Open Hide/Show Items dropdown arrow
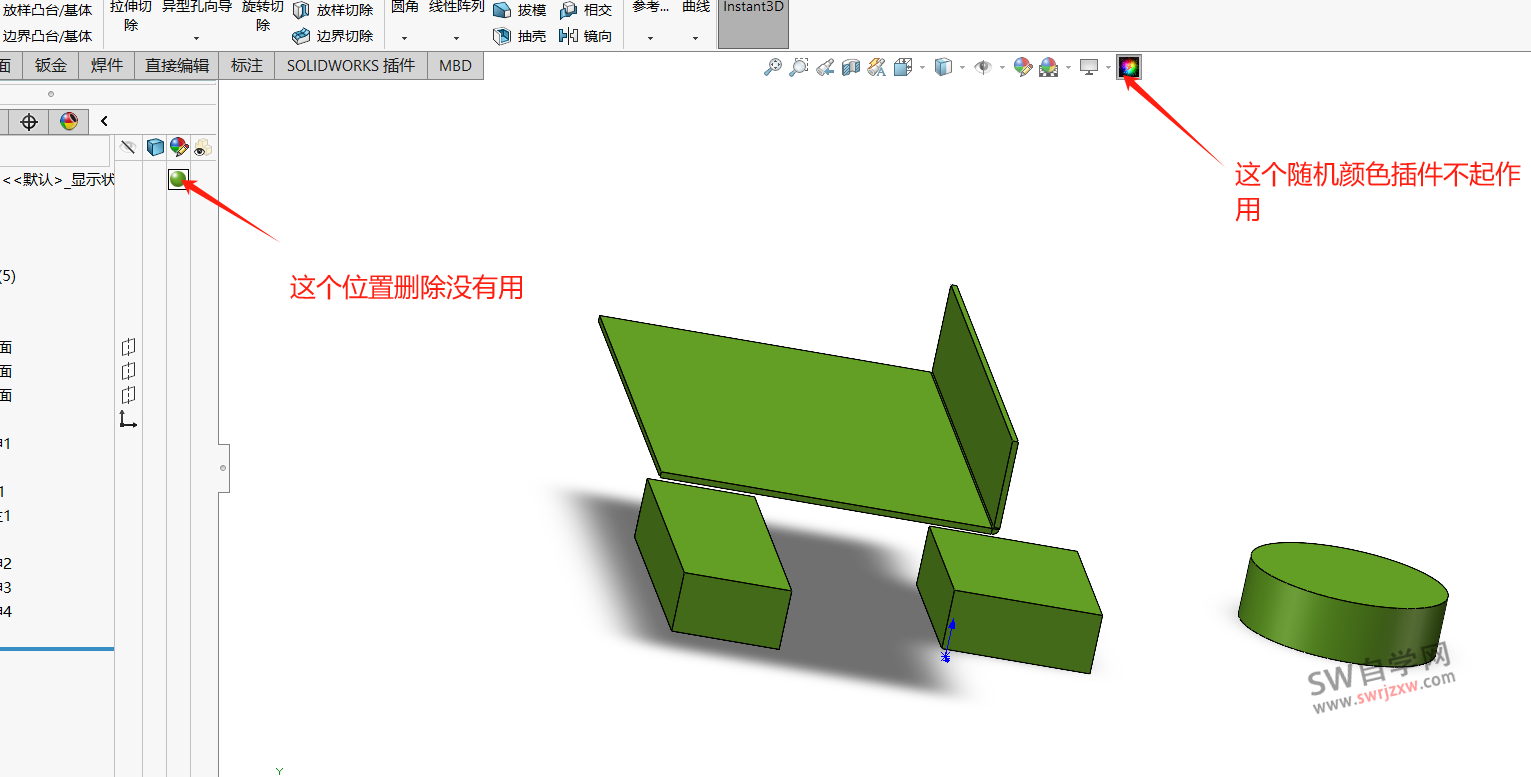The width and height of the screenshot is (1531, 777). (1002, 68)
